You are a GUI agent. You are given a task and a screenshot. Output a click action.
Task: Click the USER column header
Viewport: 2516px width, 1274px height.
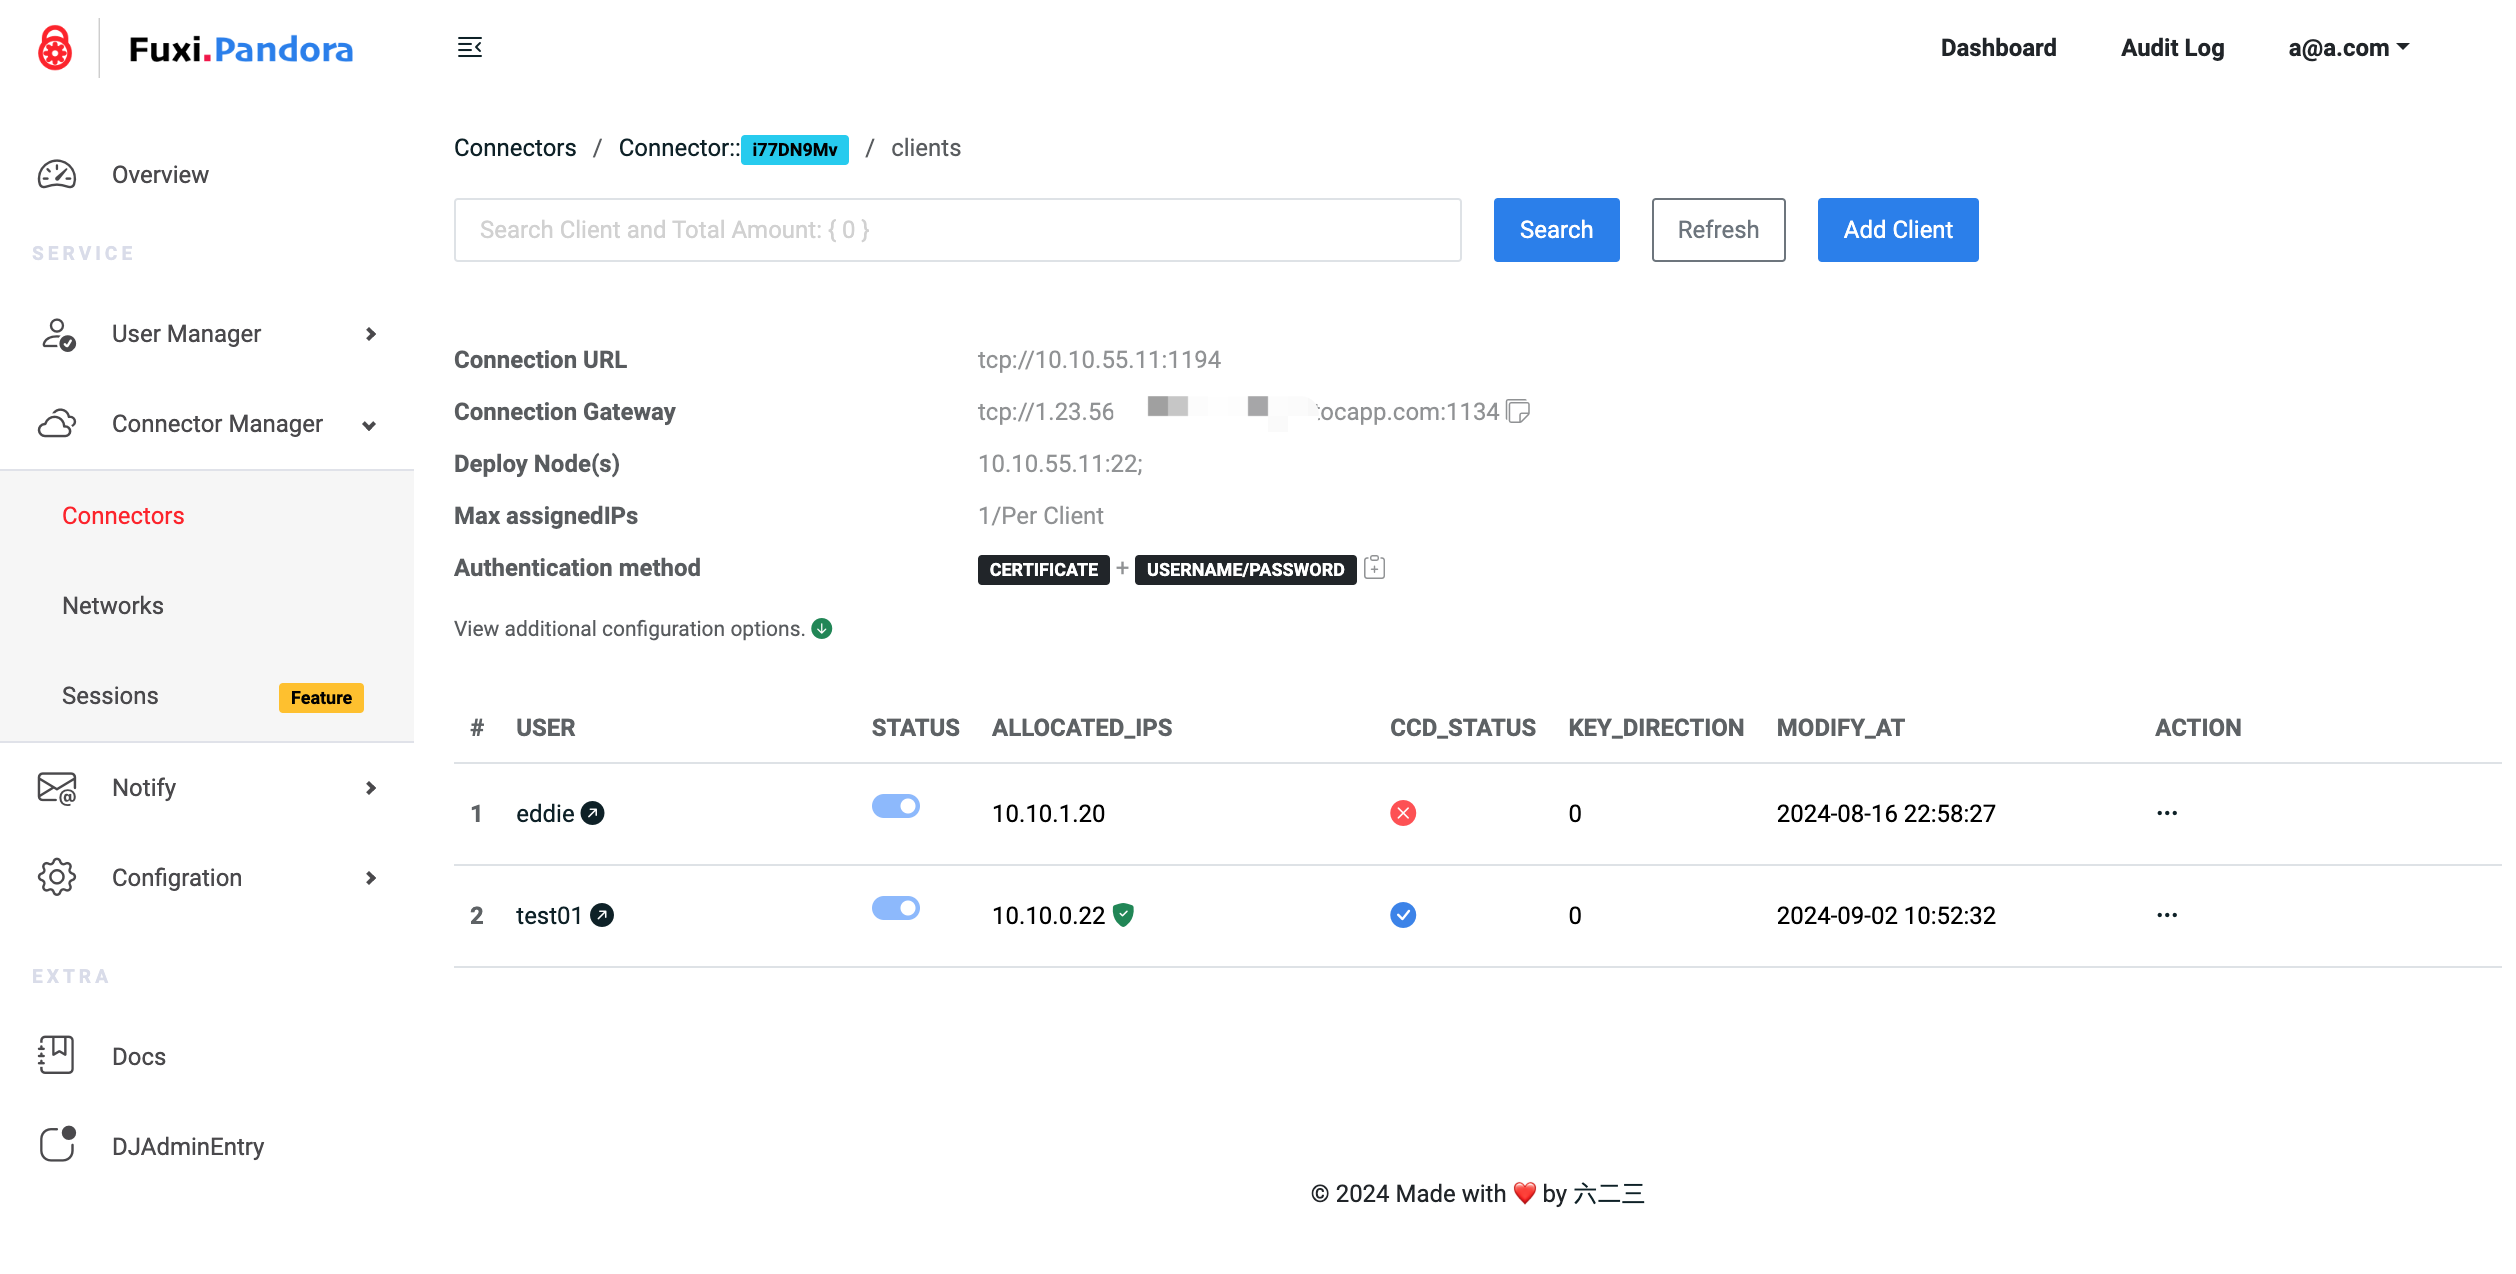pyautogui.click(x=545, y=728)
